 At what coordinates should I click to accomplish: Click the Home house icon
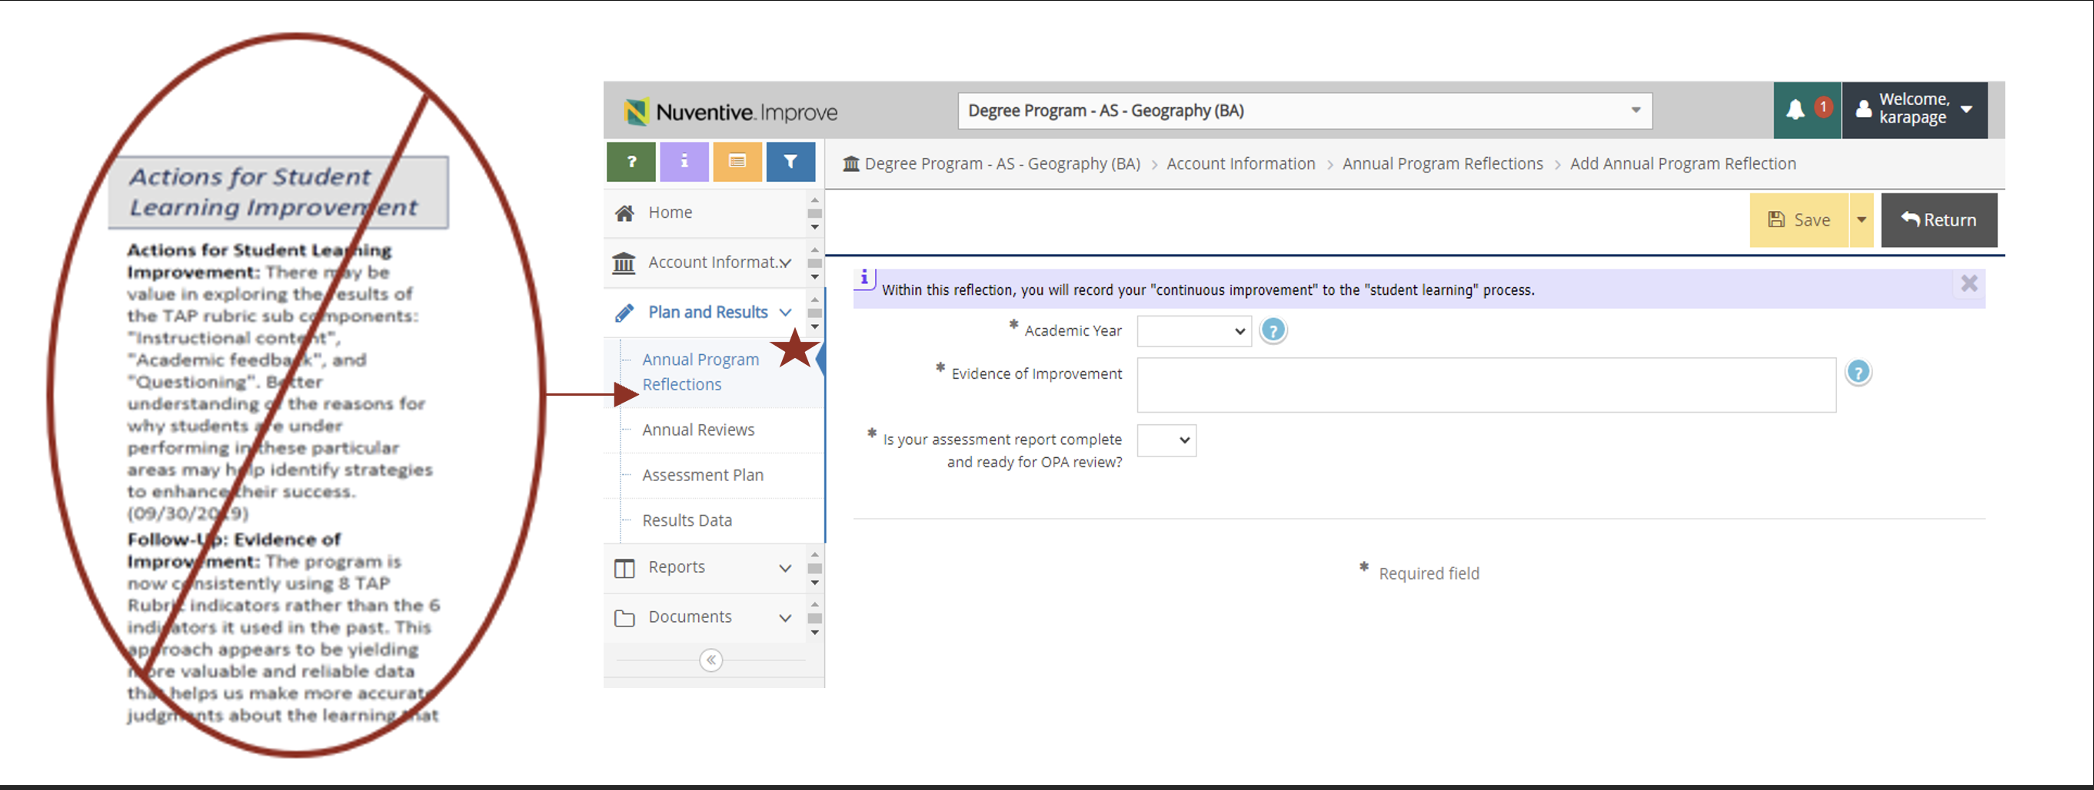[x=625, y=213]
